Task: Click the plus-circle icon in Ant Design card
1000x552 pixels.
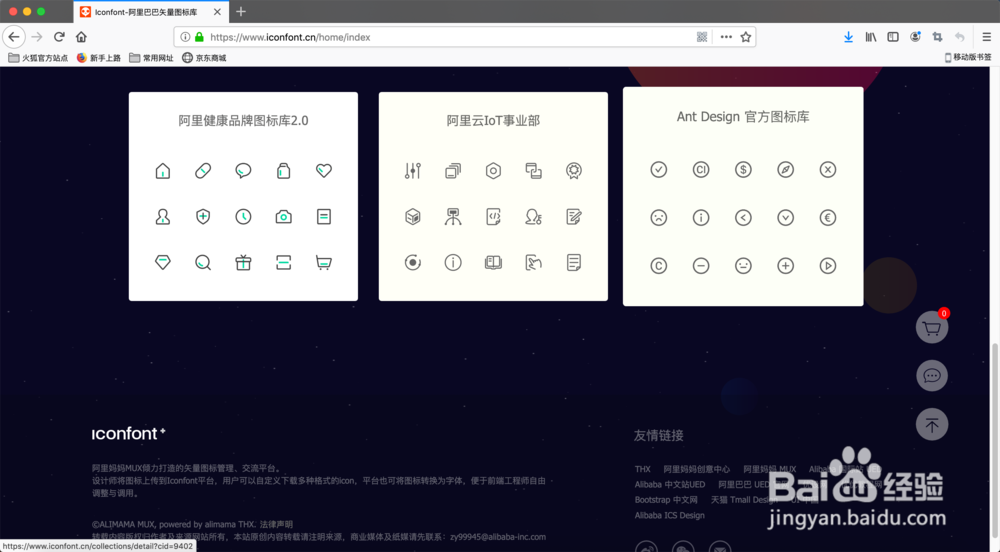Action: click(x=786, y=266)
